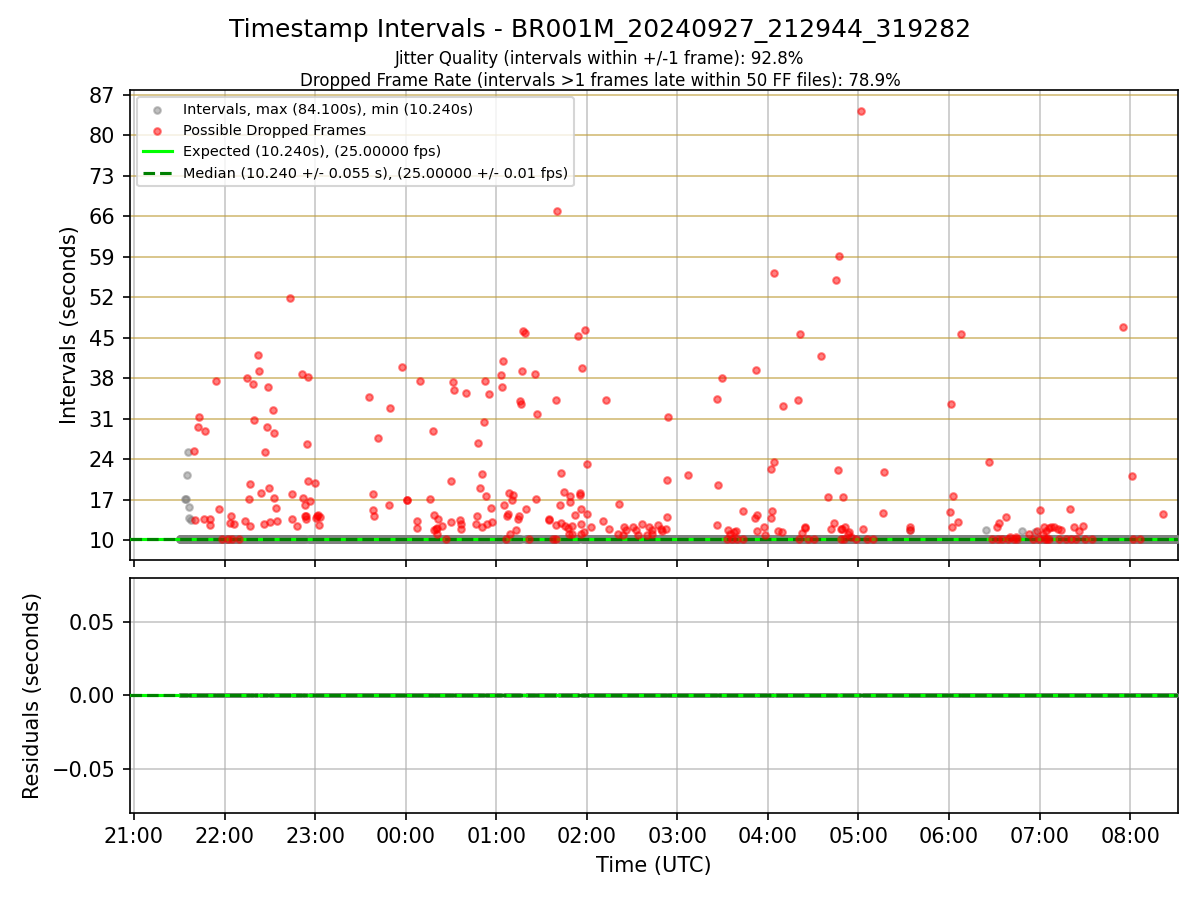Viewport: 1200px width, 900px height.
Task: Click the y-axis tick label "10"
Action: (103, 540)
